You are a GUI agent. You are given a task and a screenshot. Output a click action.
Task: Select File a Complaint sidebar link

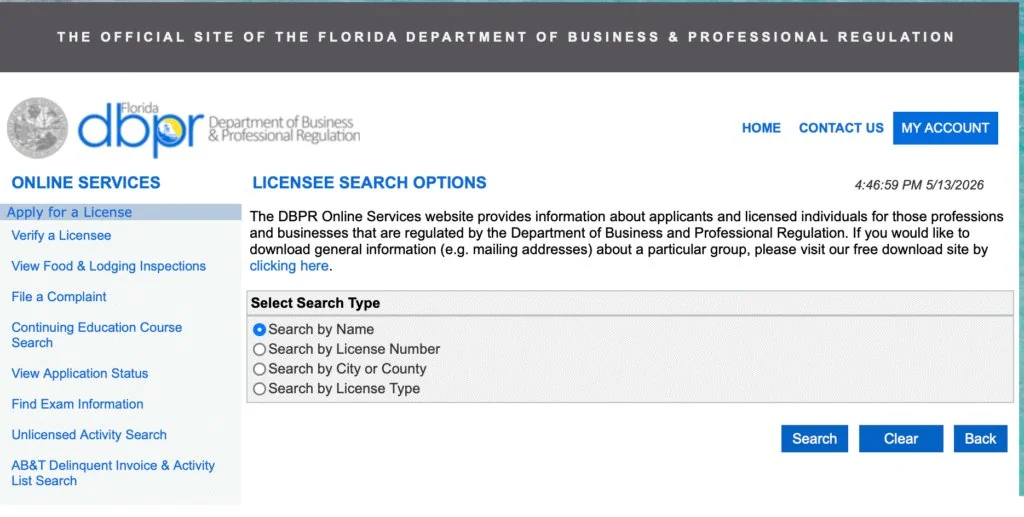(59, 297)
